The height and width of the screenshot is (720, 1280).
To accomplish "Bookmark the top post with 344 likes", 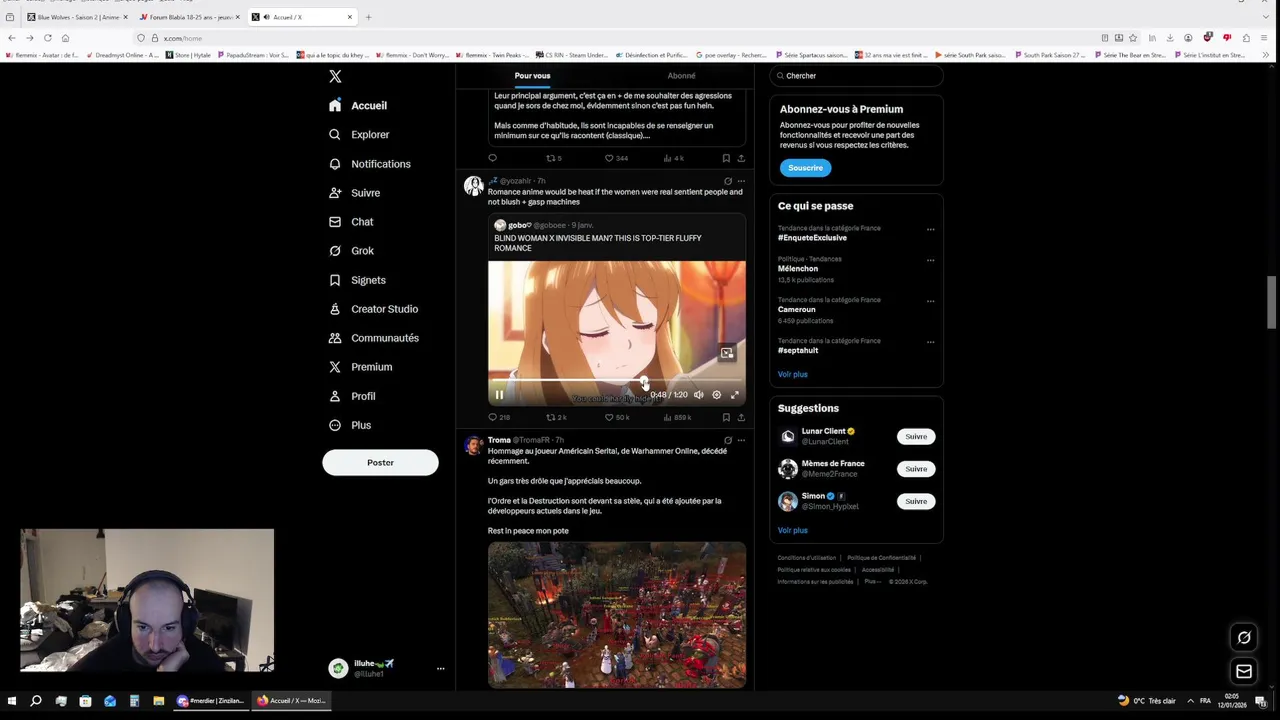I will coord(726,158).
